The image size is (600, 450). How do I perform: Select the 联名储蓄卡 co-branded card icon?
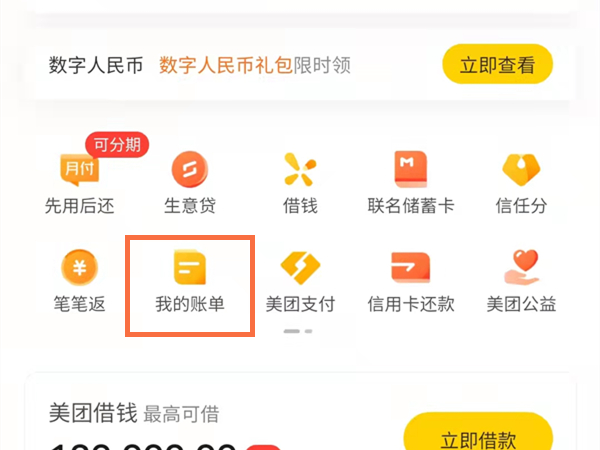(x=411, y=169)
